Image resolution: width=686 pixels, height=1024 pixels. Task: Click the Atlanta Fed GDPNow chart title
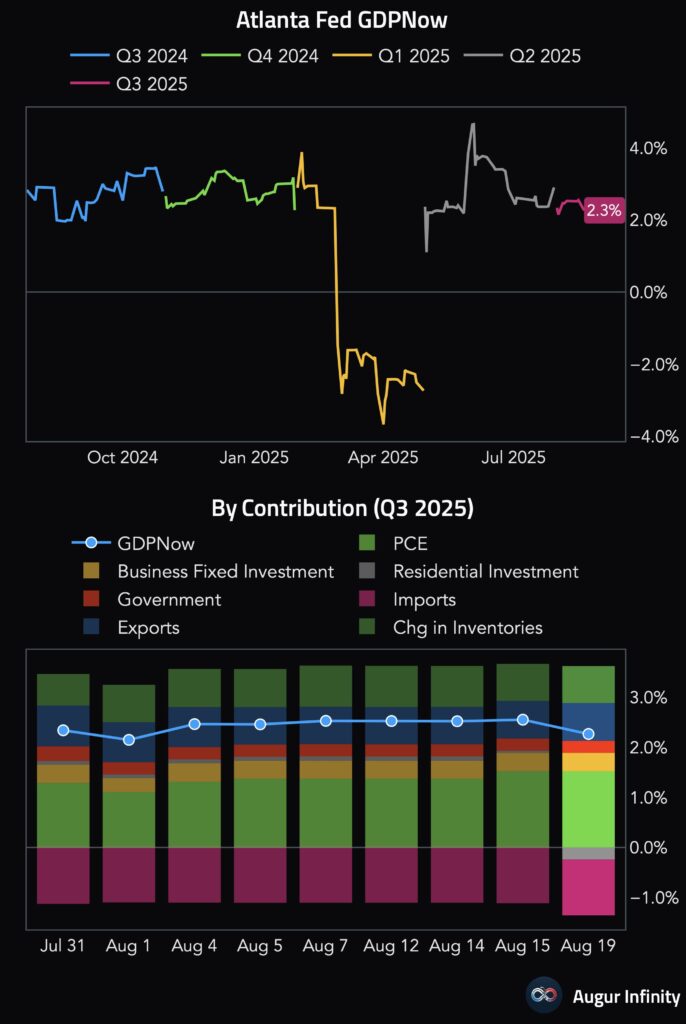[x=342, y=20]
